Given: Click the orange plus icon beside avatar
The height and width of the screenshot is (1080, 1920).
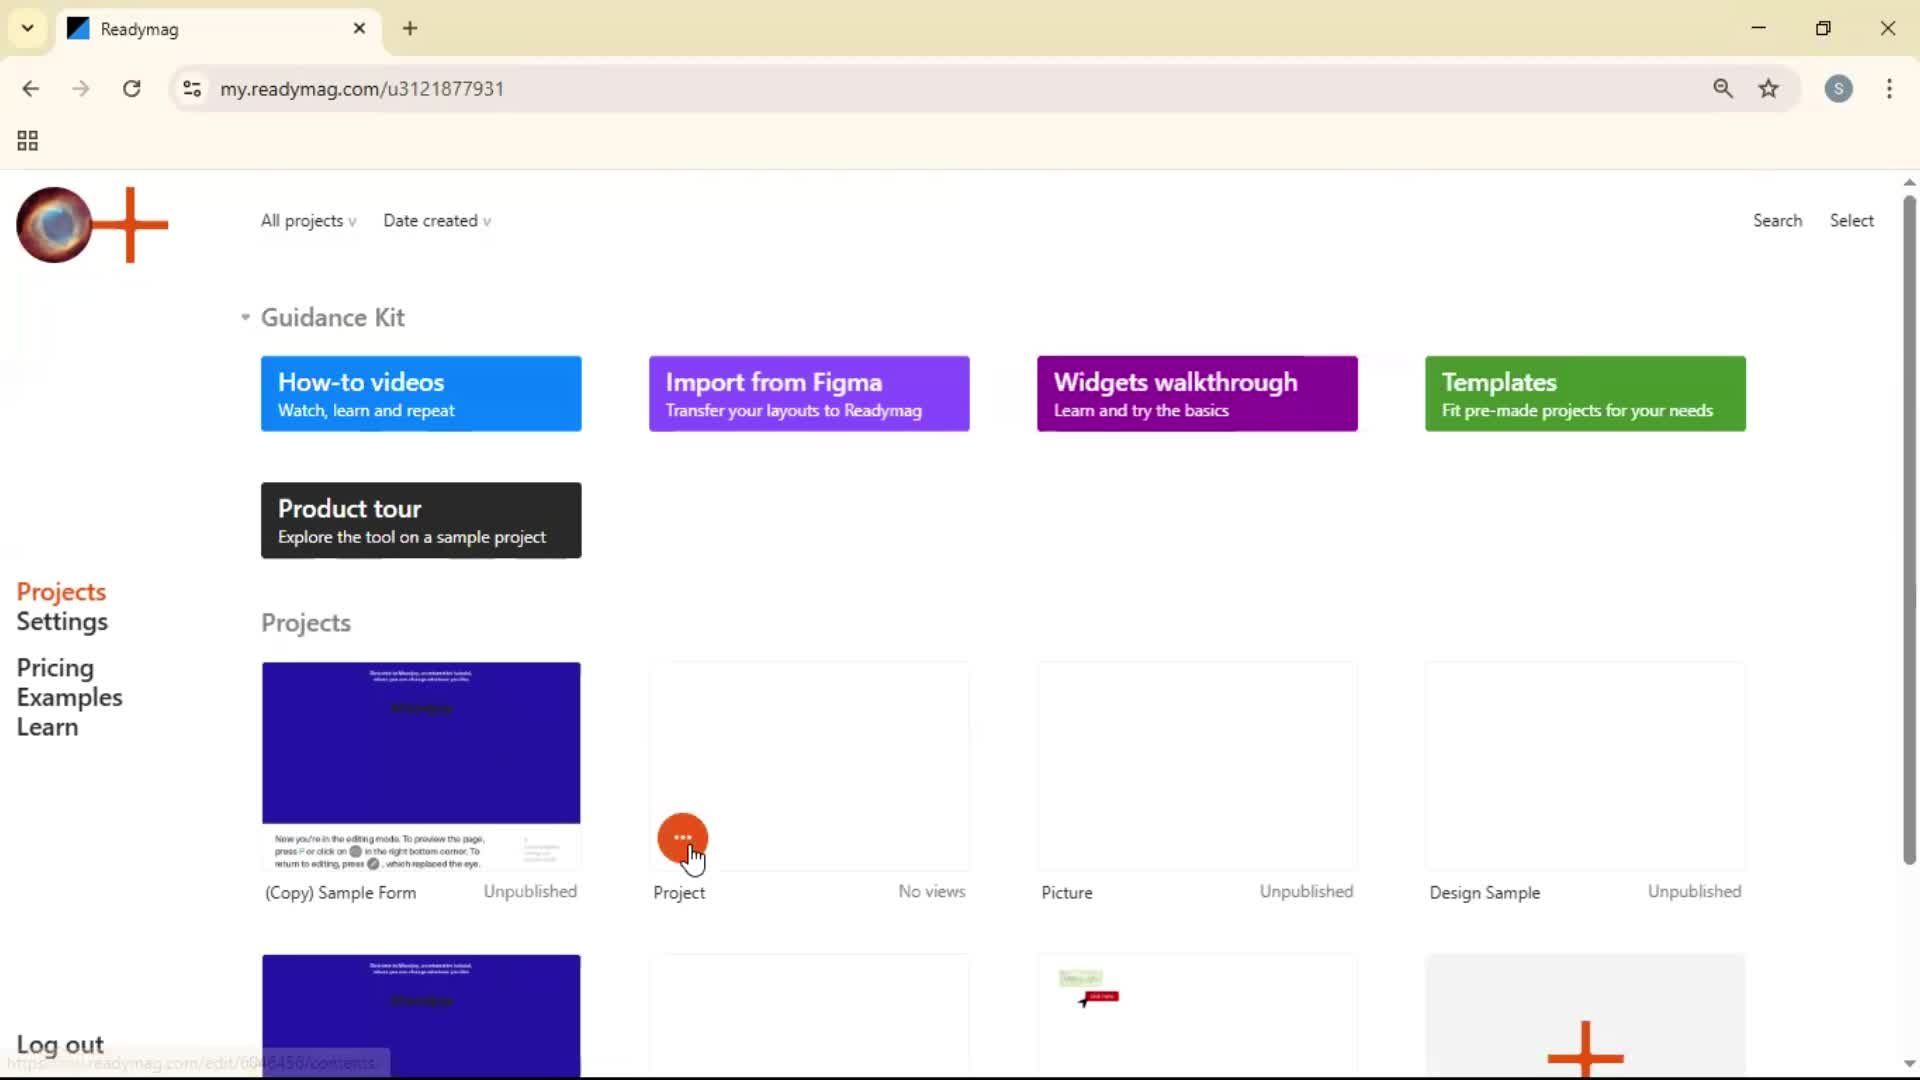Looking at the screenshot, I should [x=130, y=225].
